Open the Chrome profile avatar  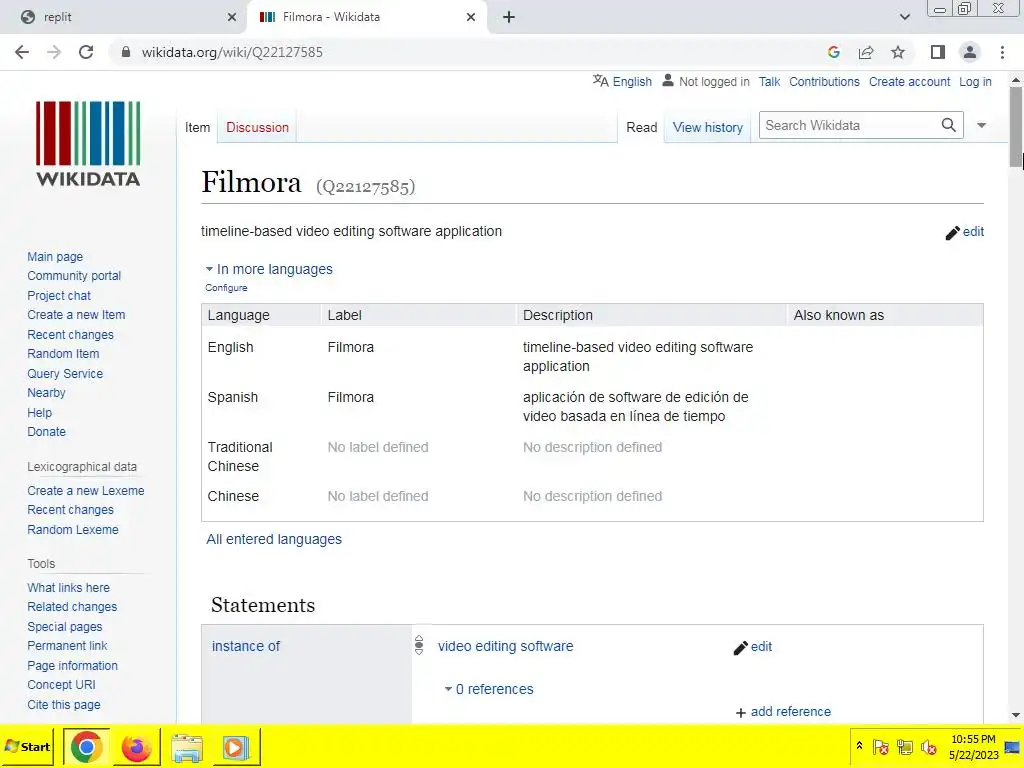(x=970, y=52)
